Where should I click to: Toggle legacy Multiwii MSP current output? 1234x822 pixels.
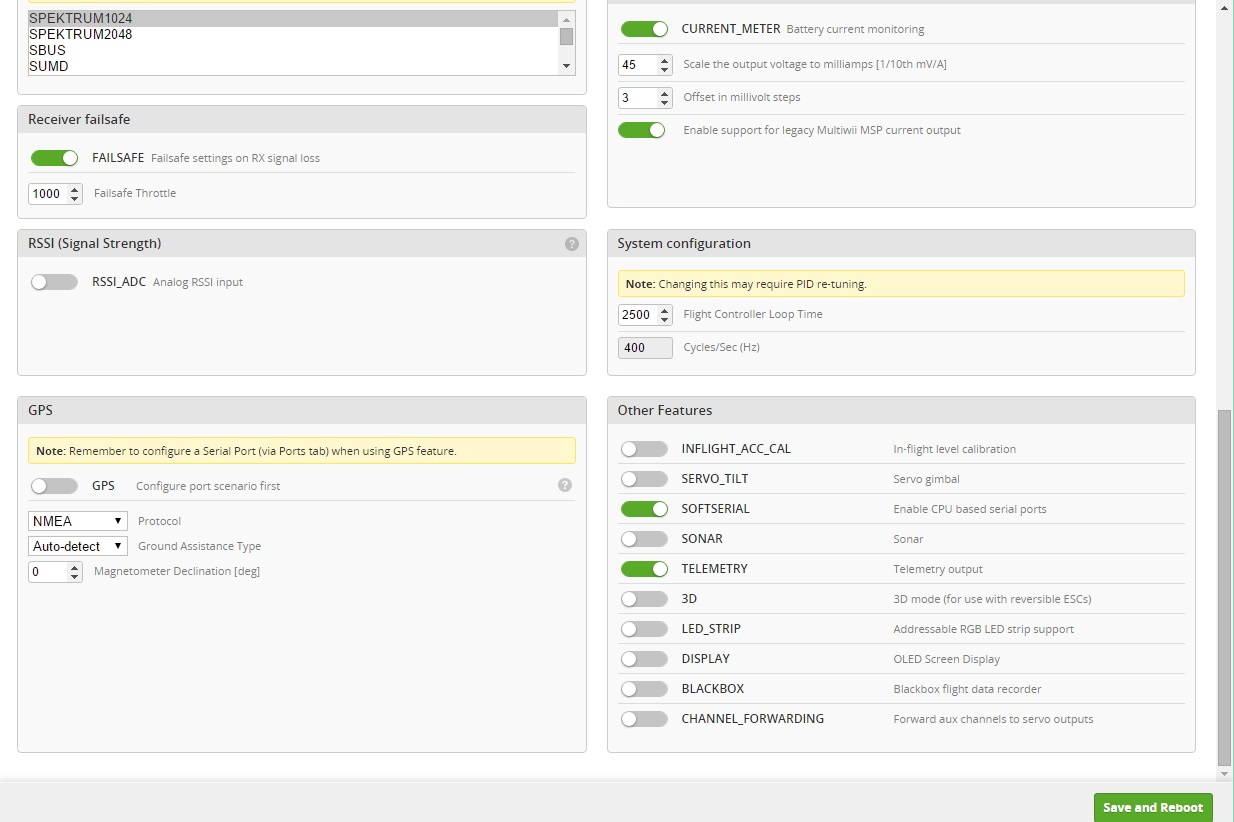pos(642,130)
